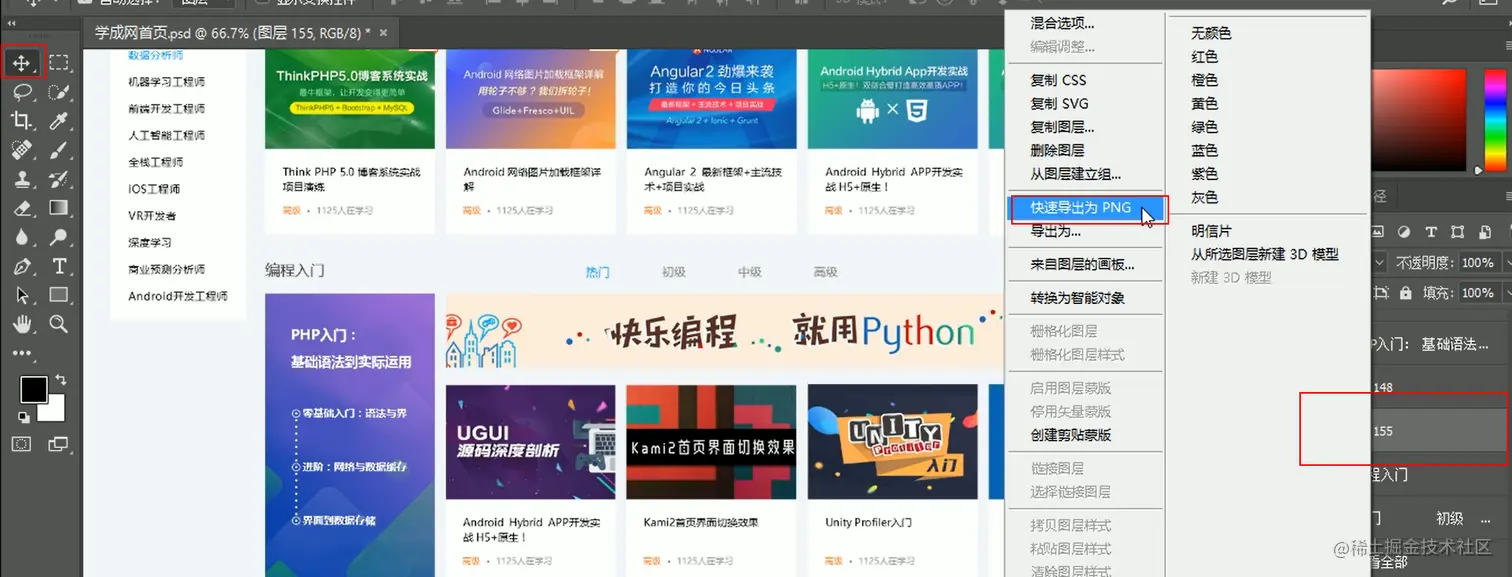Toggle Quick Mask mode
This screenshot has height=577, width=1512.
pos(21,444)
